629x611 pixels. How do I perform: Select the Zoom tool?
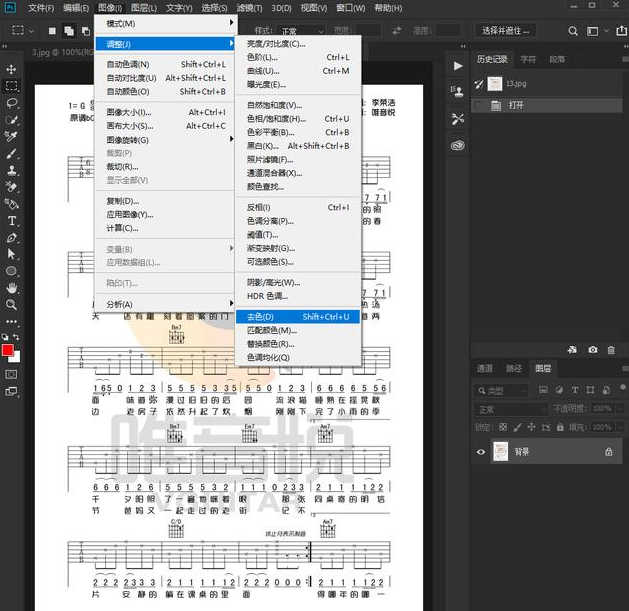click(11, 304)
